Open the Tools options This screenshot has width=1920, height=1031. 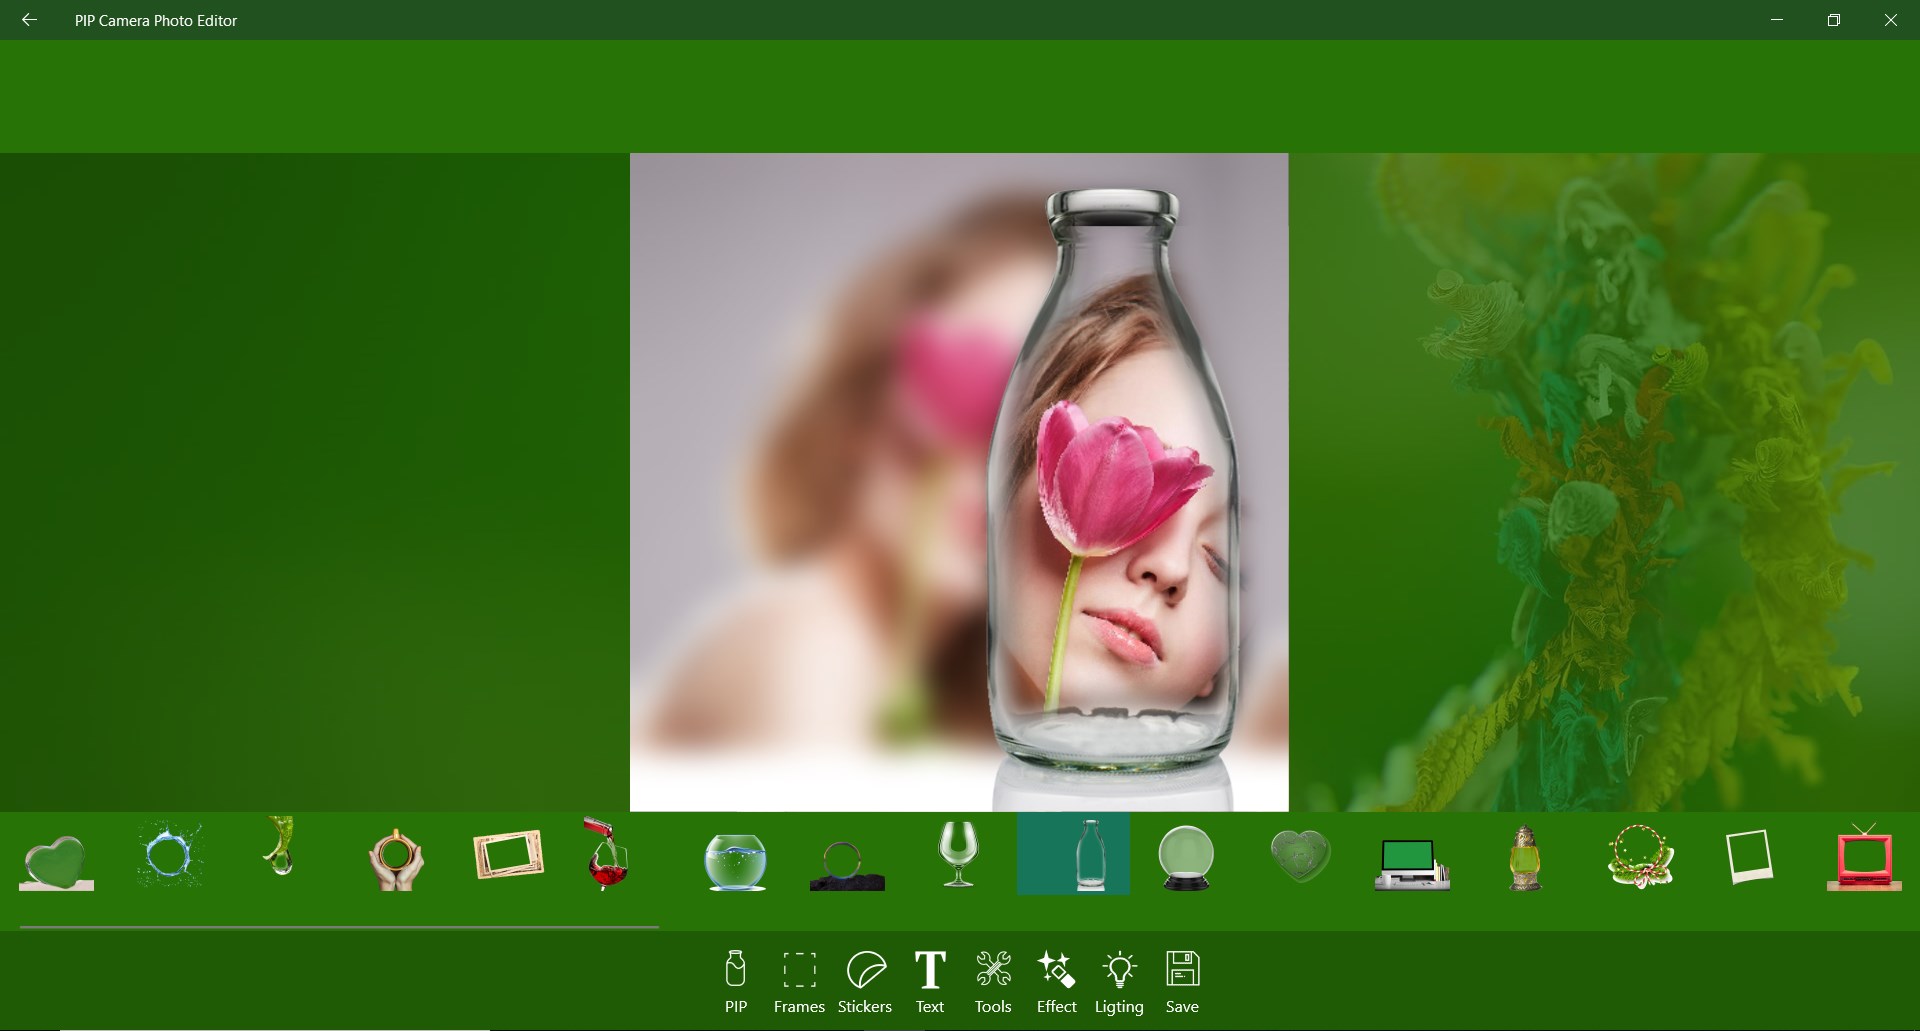(x=993, y=983)
